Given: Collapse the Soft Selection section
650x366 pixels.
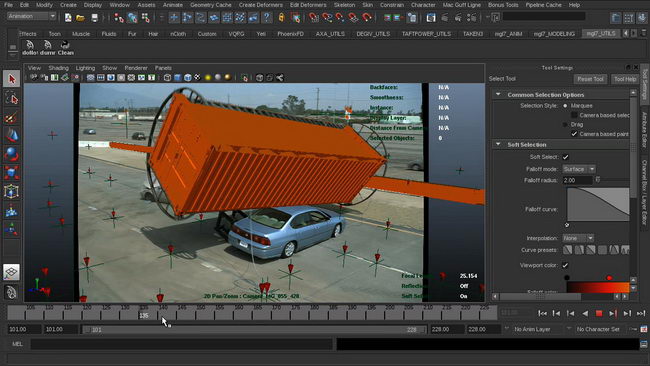Looking at the screenshot, I should (x=498, y=144).
